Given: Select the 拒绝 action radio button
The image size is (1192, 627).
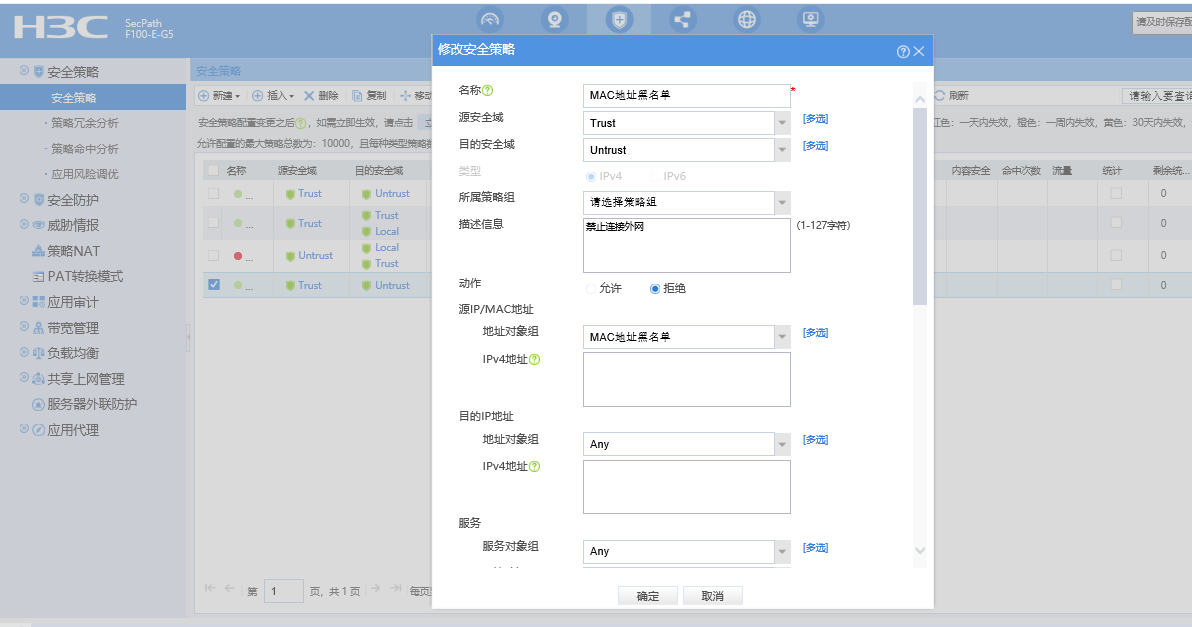Looking at the screenshot, I should [655, 289].
